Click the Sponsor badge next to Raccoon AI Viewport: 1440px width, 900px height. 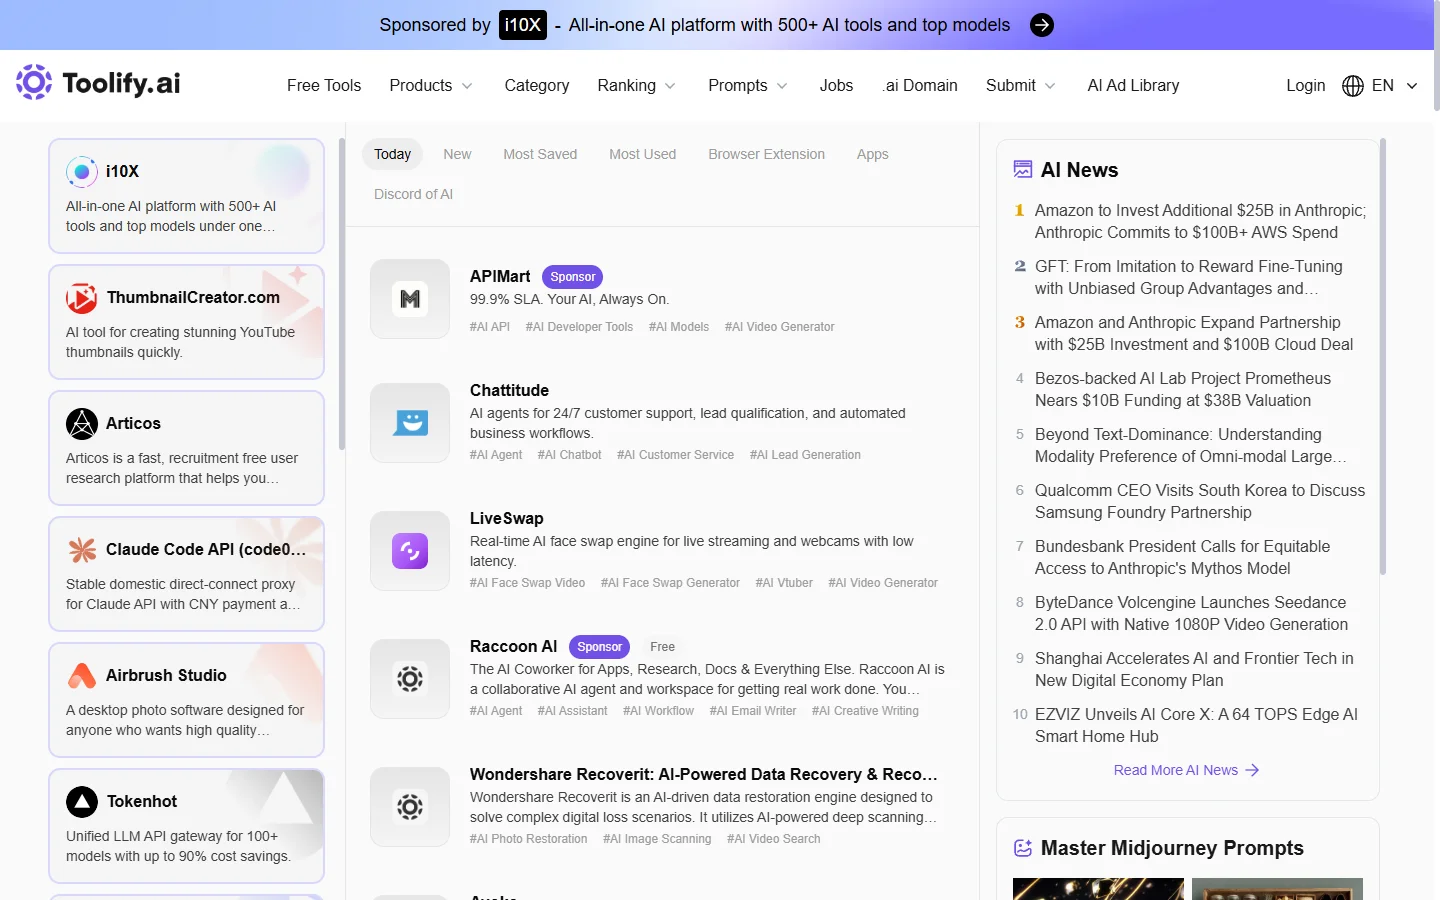click(x=599, y=647)
